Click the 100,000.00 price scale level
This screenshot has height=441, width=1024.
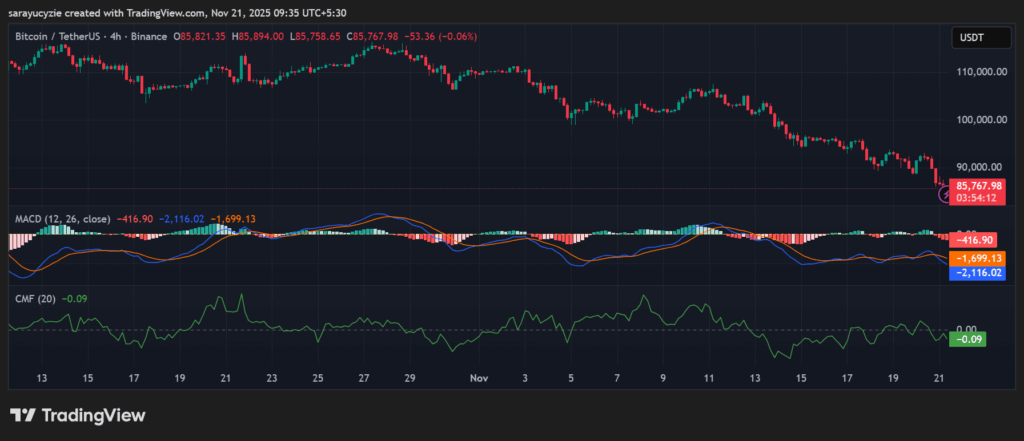click(981, 120)
